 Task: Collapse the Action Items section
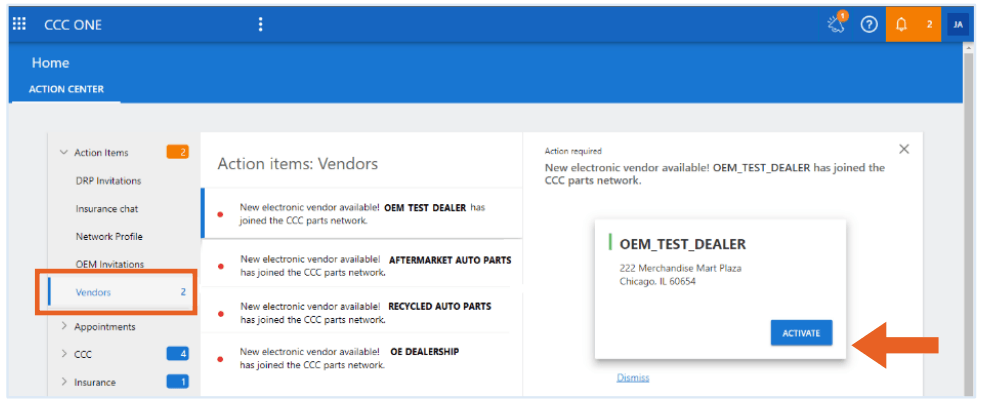click(x=64, y=152)
